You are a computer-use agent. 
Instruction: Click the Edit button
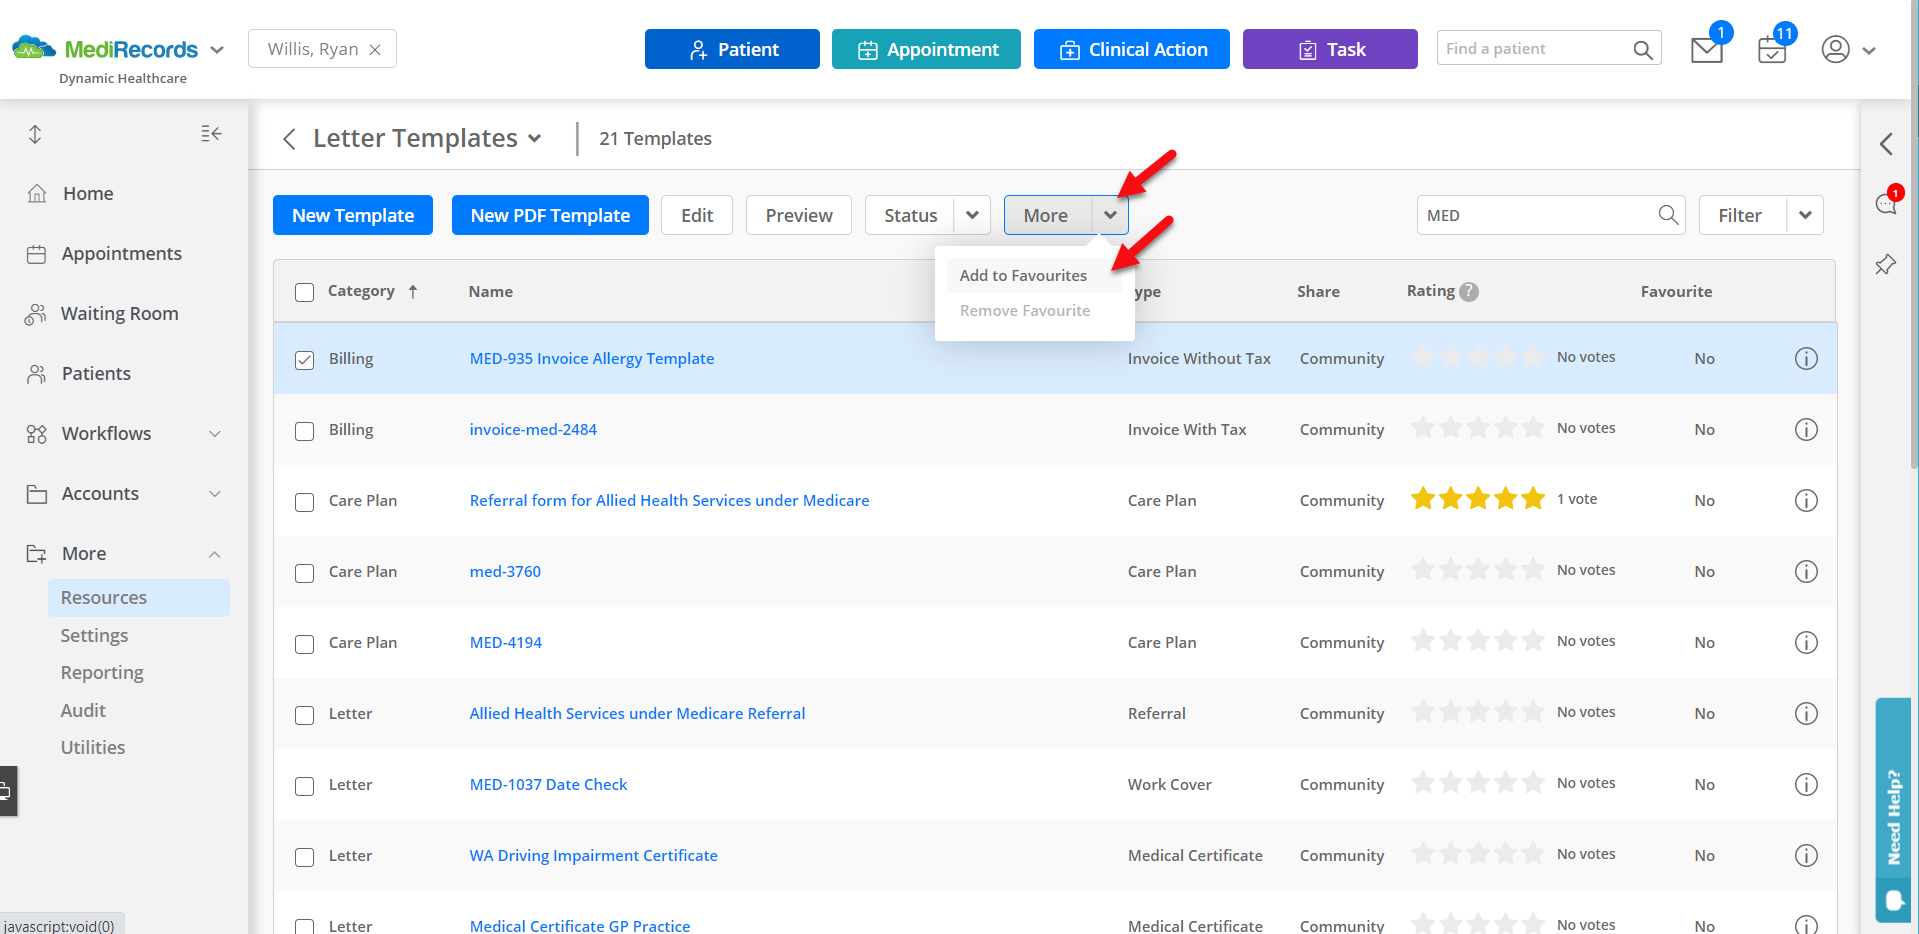tap(697, 215)
